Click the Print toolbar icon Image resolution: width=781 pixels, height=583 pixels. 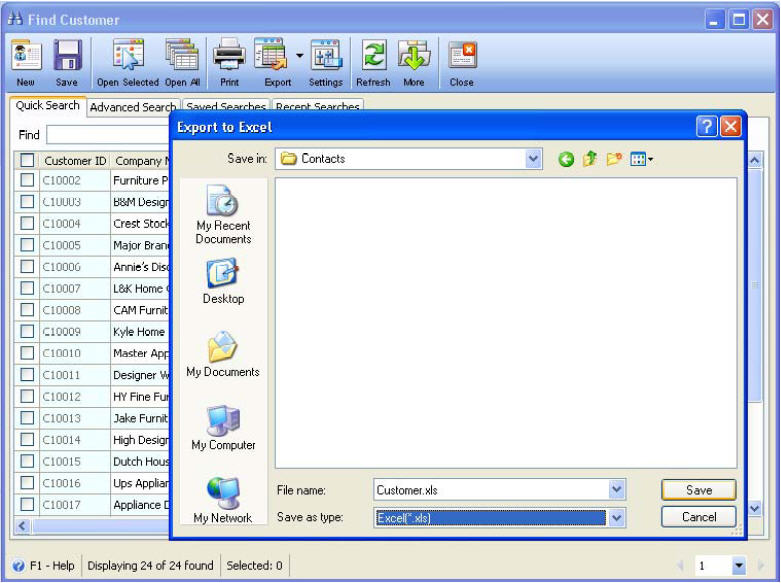tap(229, 54)
